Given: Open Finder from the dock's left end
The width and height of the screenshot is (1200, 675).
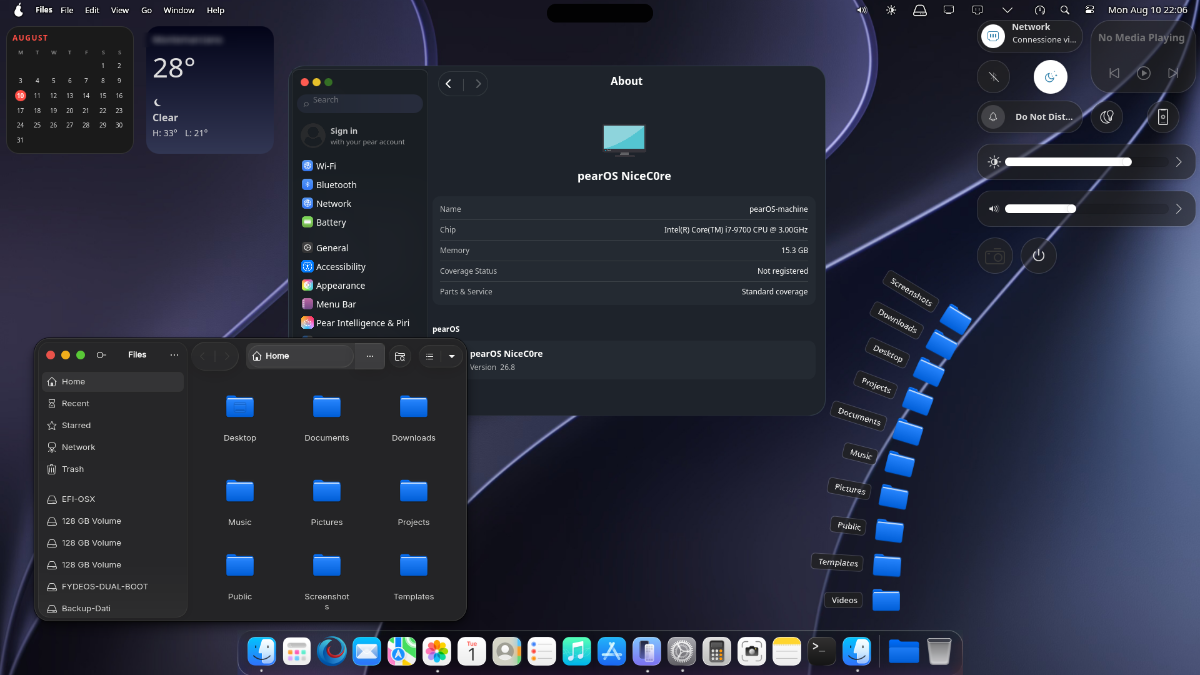Looking at the screenshot, I should [262, 651].
